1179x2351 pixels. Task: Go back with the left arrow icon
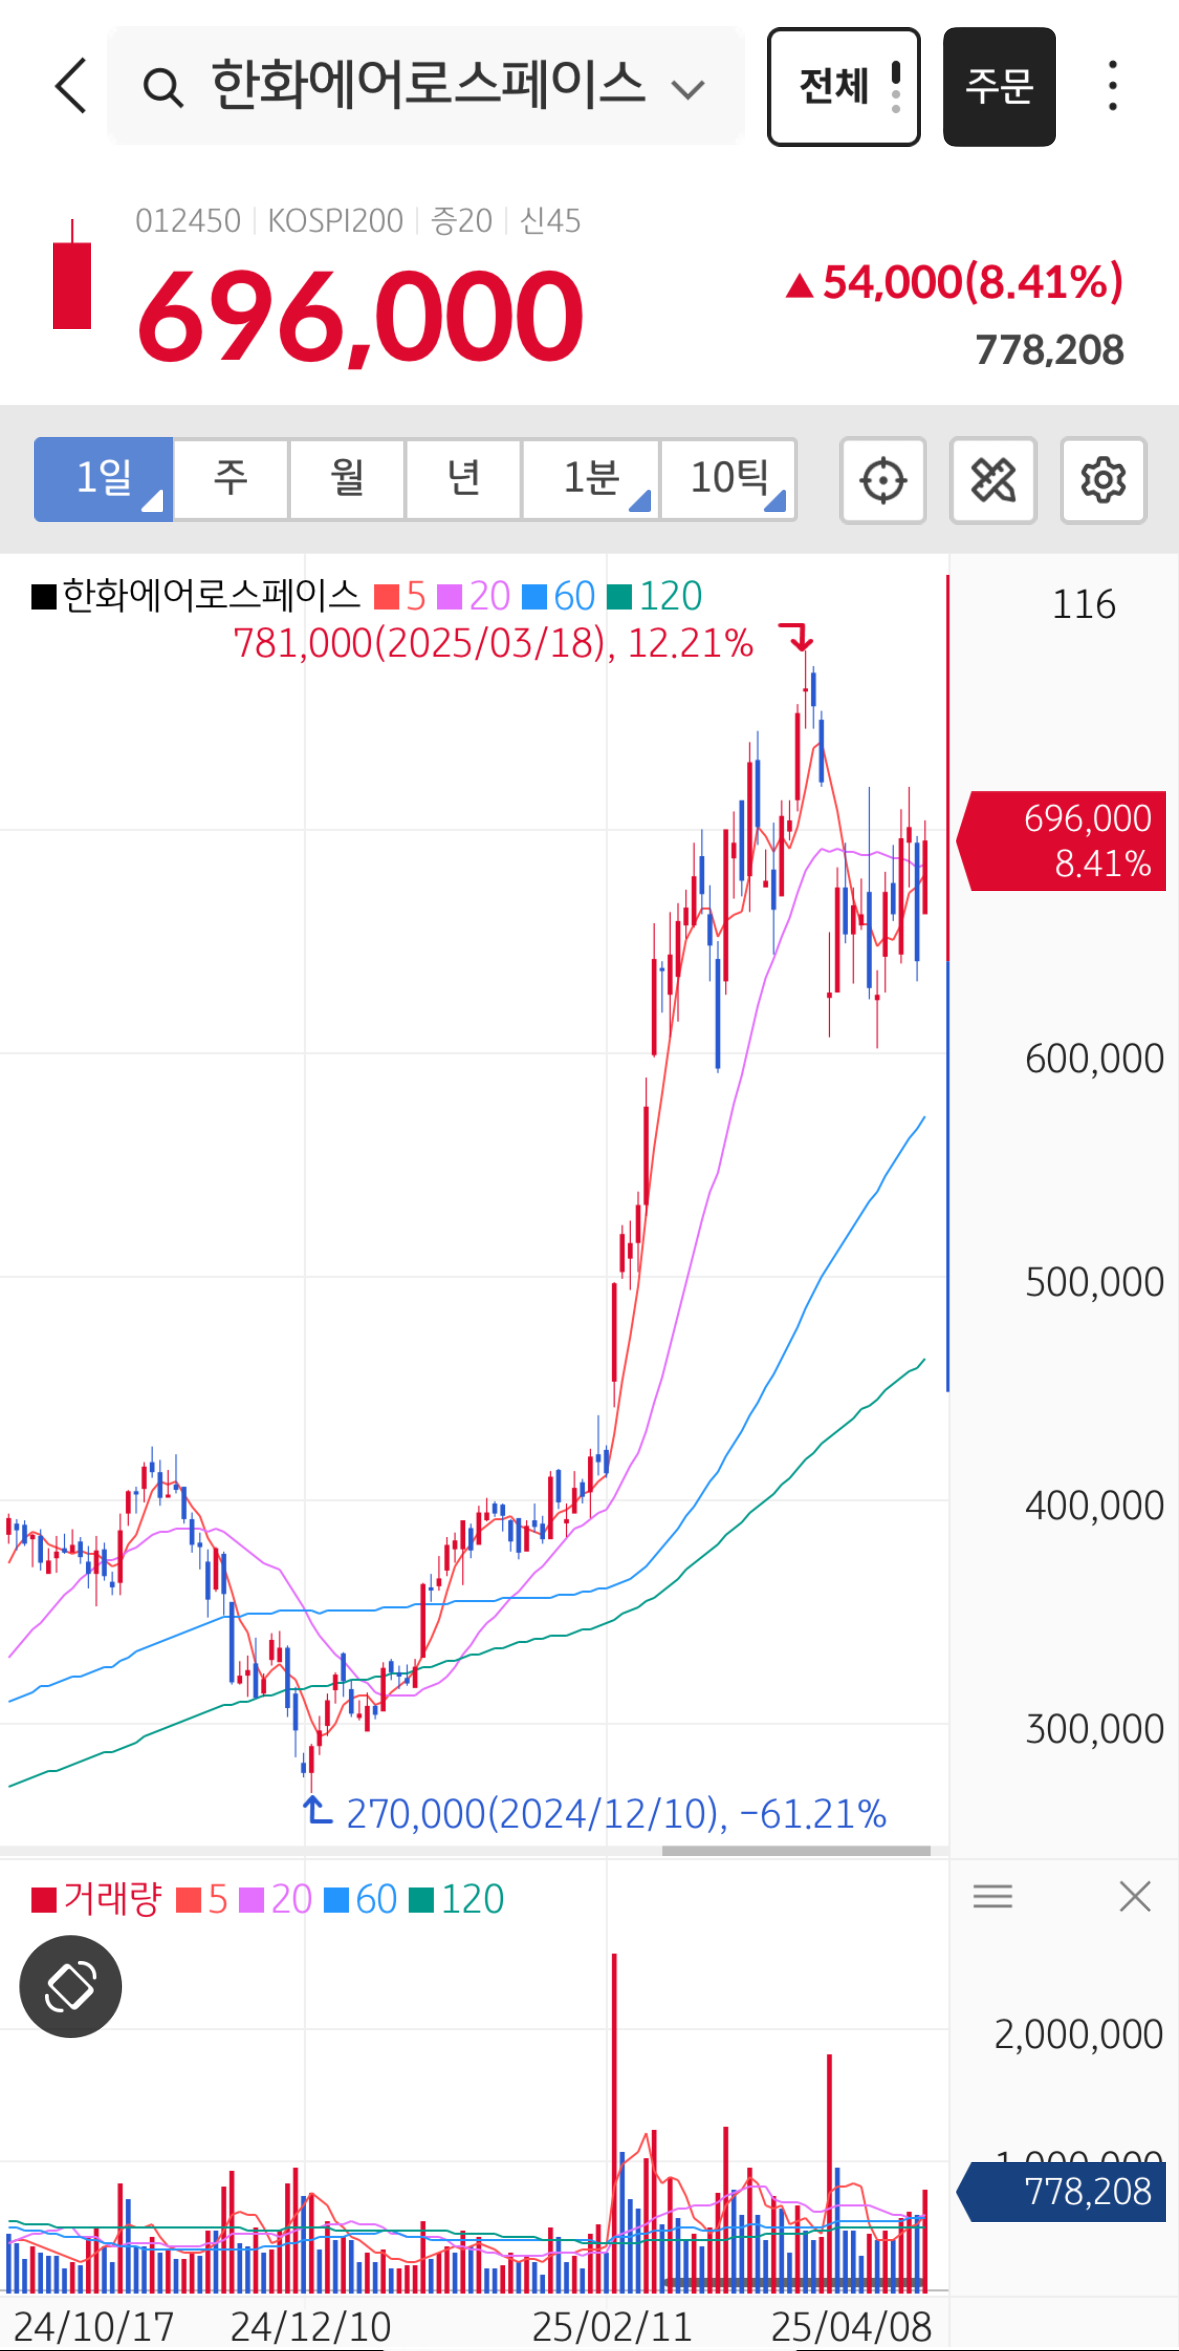[71, 85]
